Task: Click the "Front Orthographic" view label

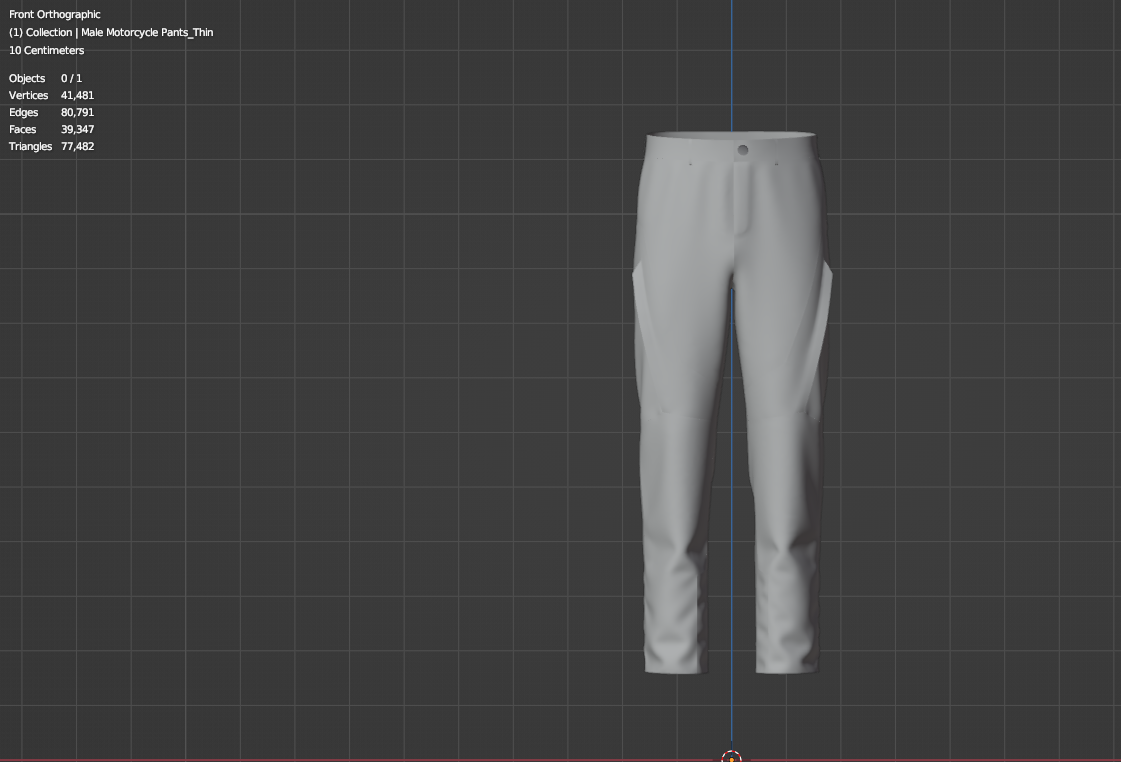Action: point(54,14)
